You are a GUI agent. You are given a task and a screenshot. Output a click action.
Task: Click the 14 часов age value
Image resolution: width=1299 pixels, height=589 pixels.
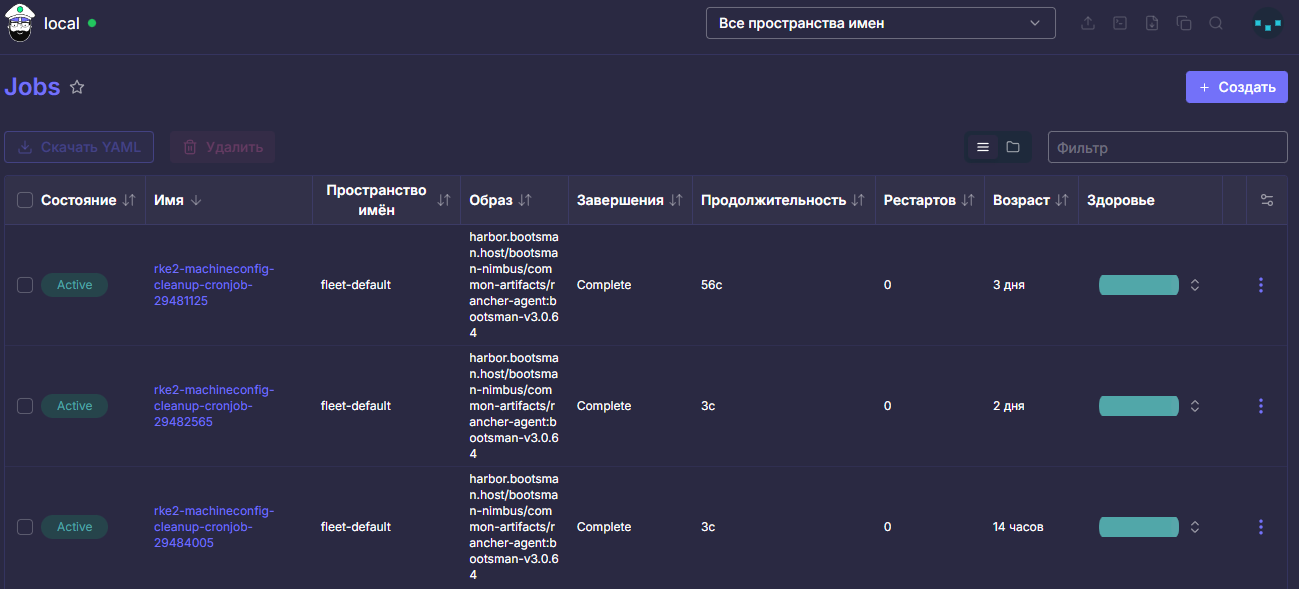click(x=1018, y=527)
